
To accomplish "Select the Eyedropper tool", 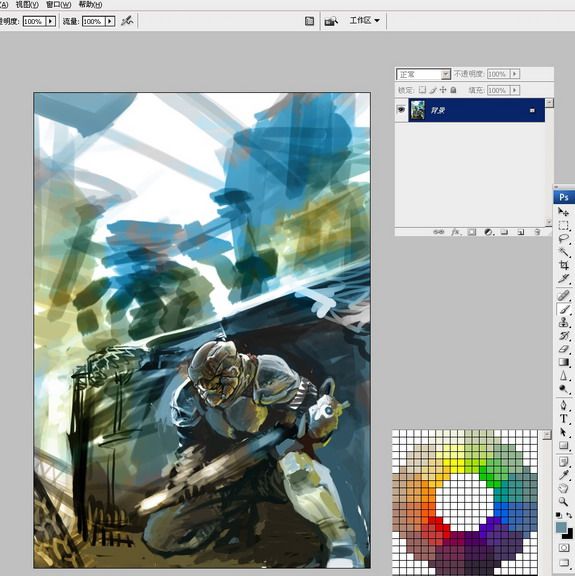I will (x=563, y=475).
